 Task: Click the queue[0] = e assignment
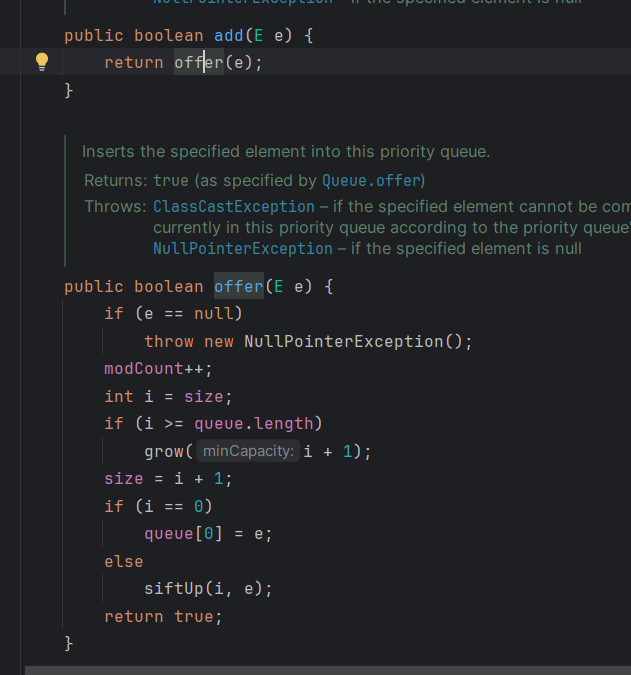pyautogui.click(x=207, y=534)
